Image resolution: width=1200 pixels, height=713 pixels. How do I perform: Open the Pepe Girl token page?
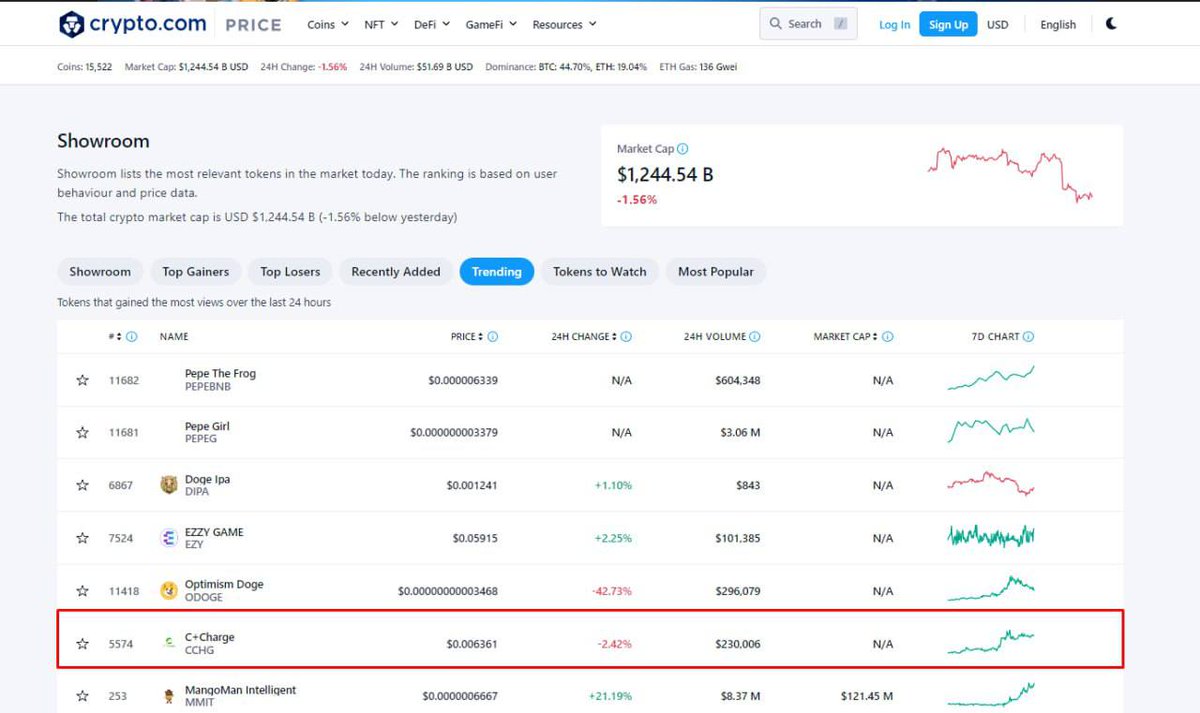coord(207,427)
